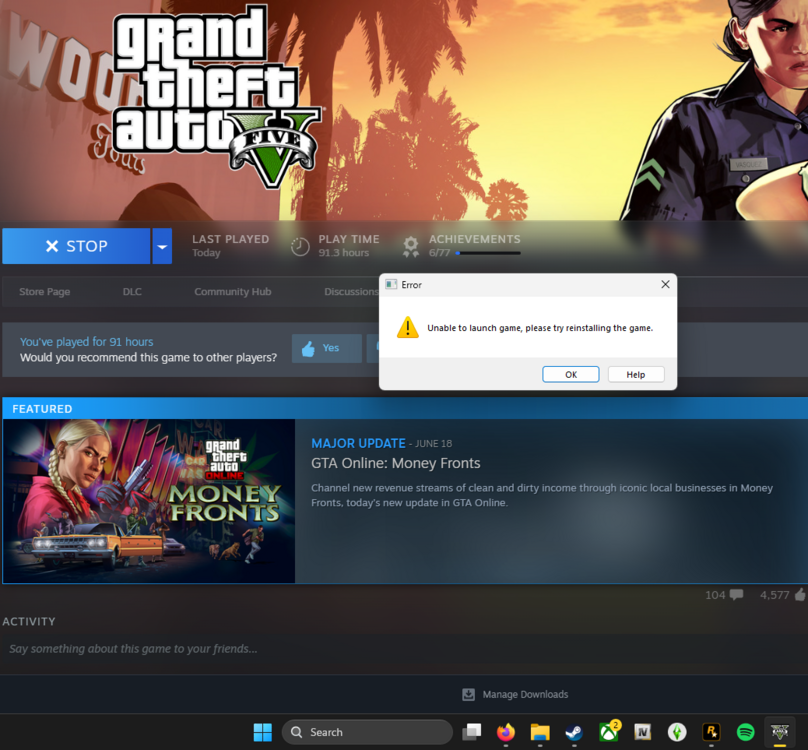
Task: Click the warning triangle in the error dialog
Action: click(408, 327)
